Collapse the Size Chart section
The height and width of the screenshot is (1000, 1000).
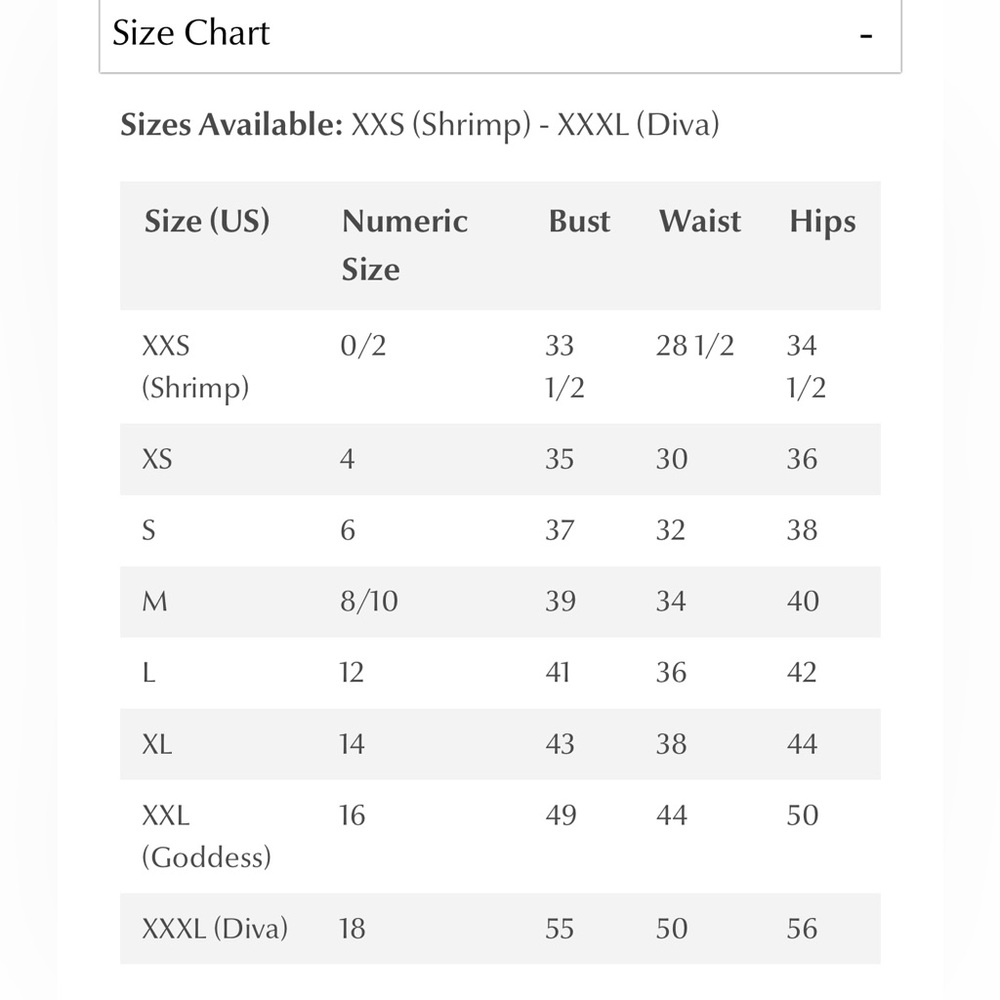pyautogui.click(x=500, y=34)
